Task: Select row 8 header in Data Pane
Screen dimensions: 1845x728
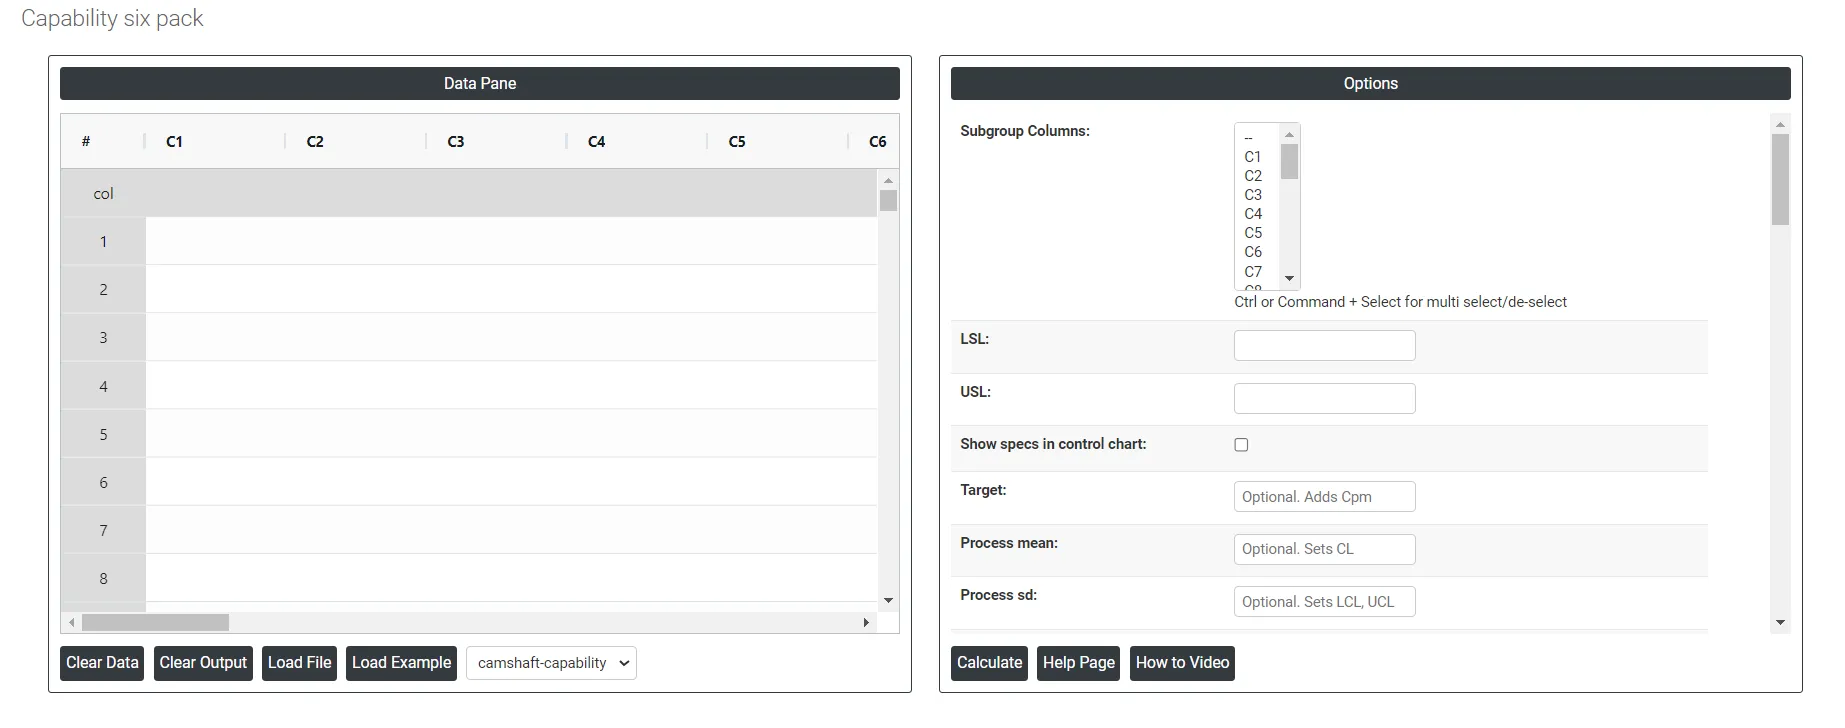Action: (103, 579)
